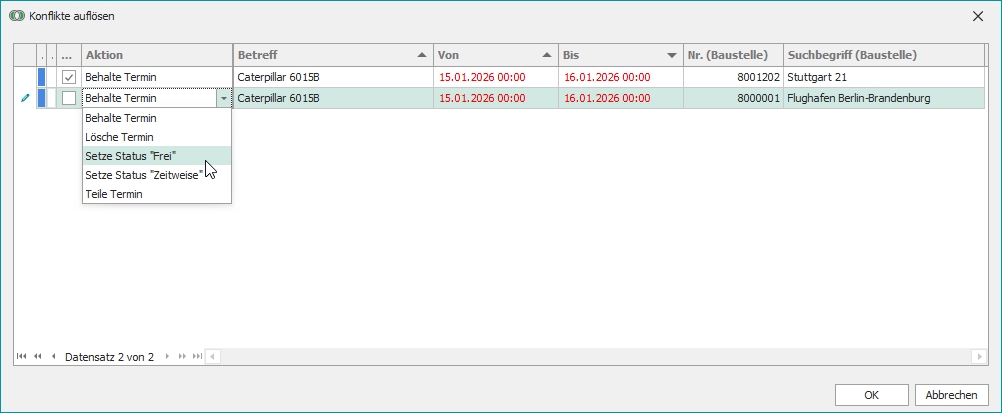Choose "Lösche Termin" from the action list

(119, 137)
